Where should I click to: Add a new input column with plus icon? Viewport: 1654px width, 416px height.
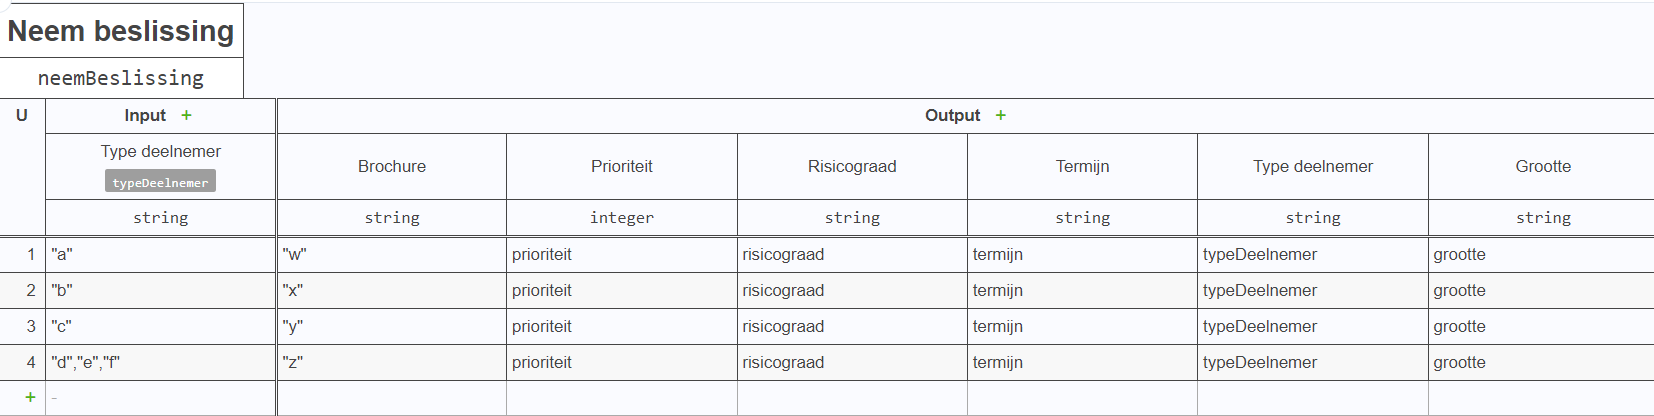tap(187, 116)
